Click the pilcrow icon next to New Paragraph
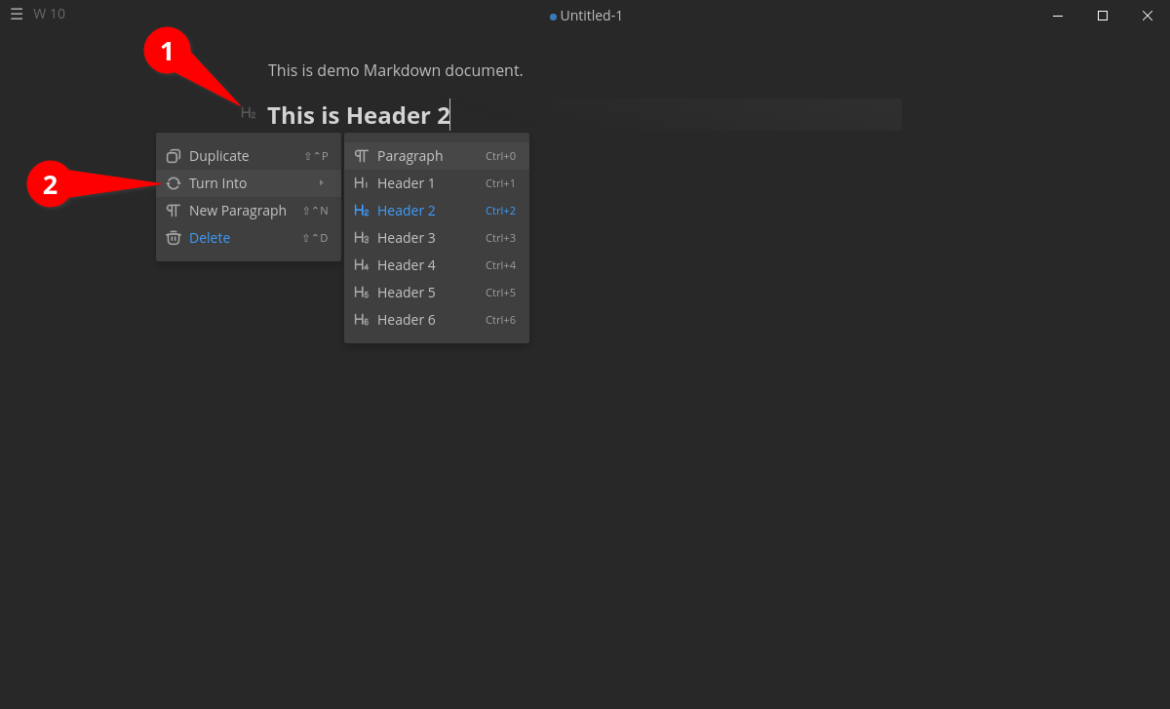The image size is (1170, 709). 173,210
